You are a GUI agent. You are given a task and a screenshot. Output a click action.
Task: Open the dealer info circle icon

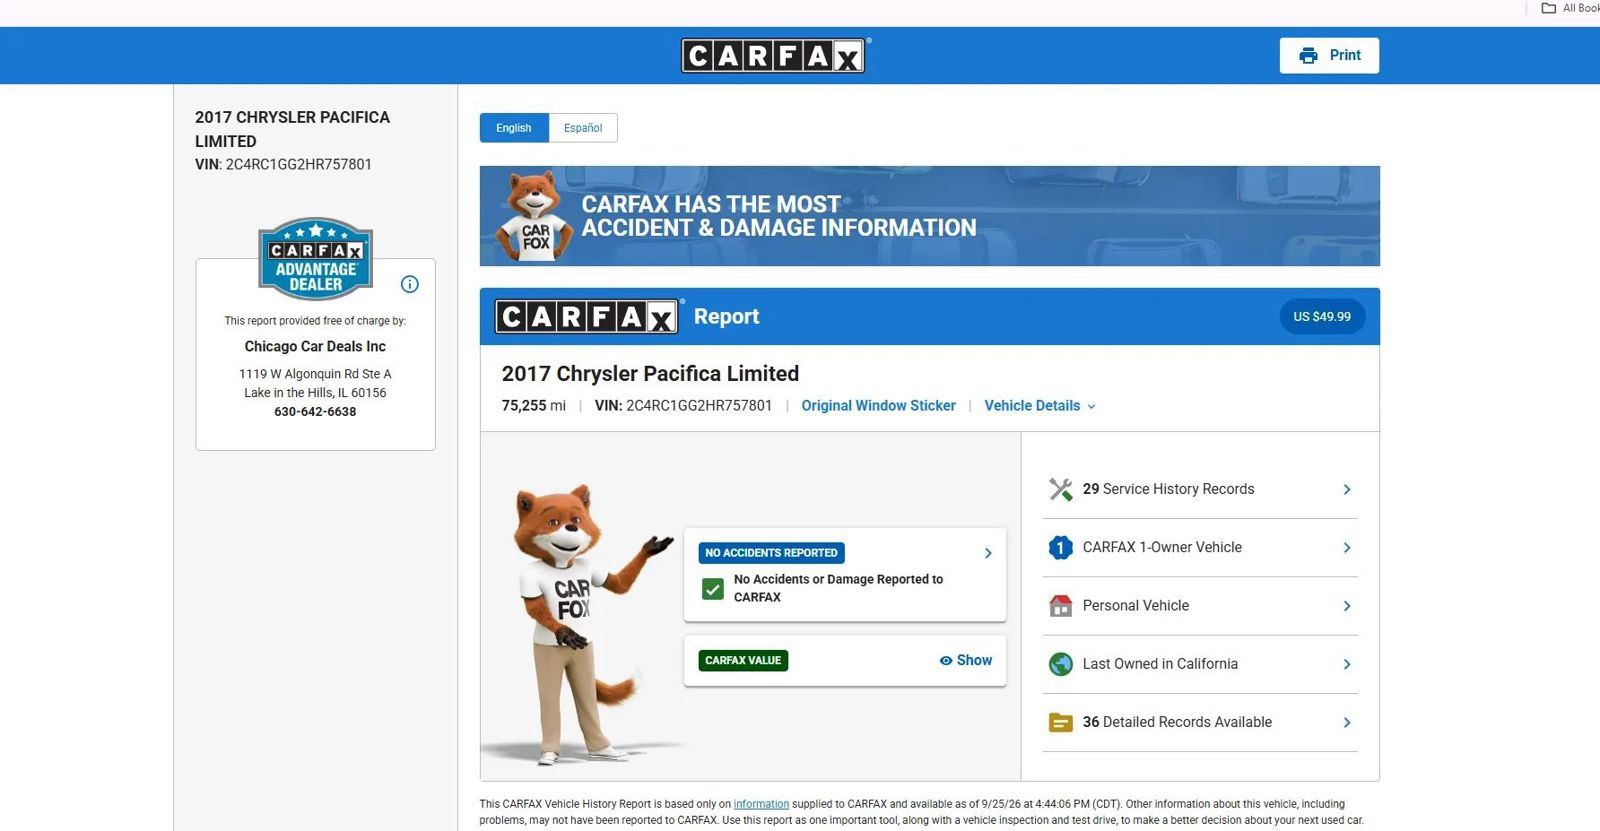pyautogui.click(x=409, y=284)
